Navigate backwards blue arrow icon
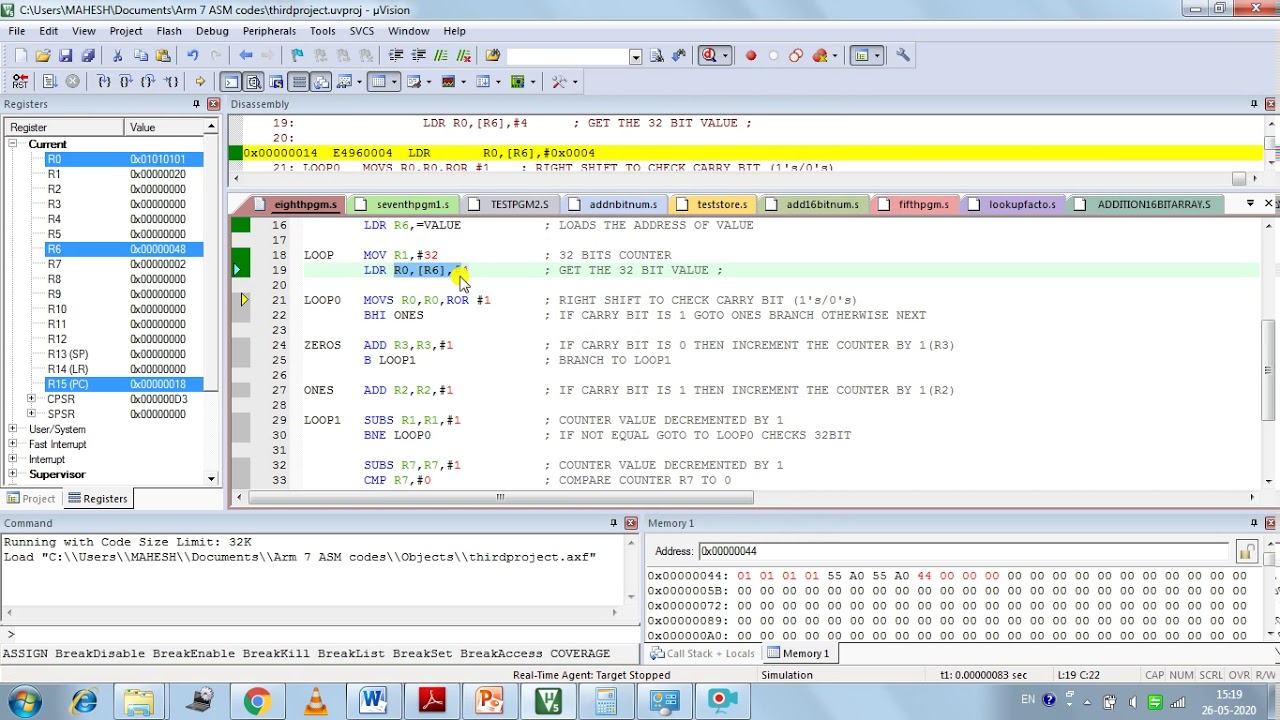1280x720 pixels. (x=246, y=56)
